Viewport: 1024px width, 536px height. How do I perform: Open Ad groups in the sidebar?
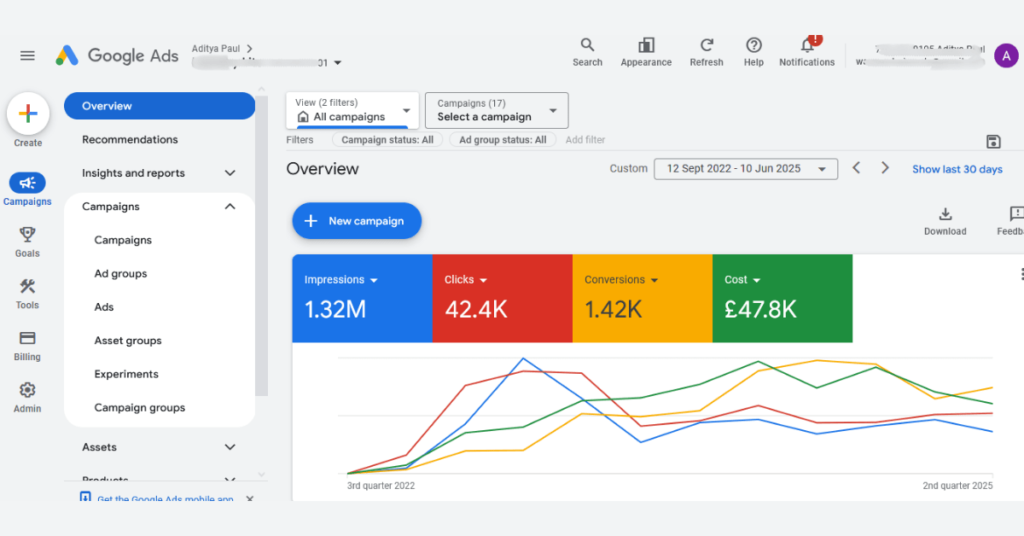pos(120,274)
